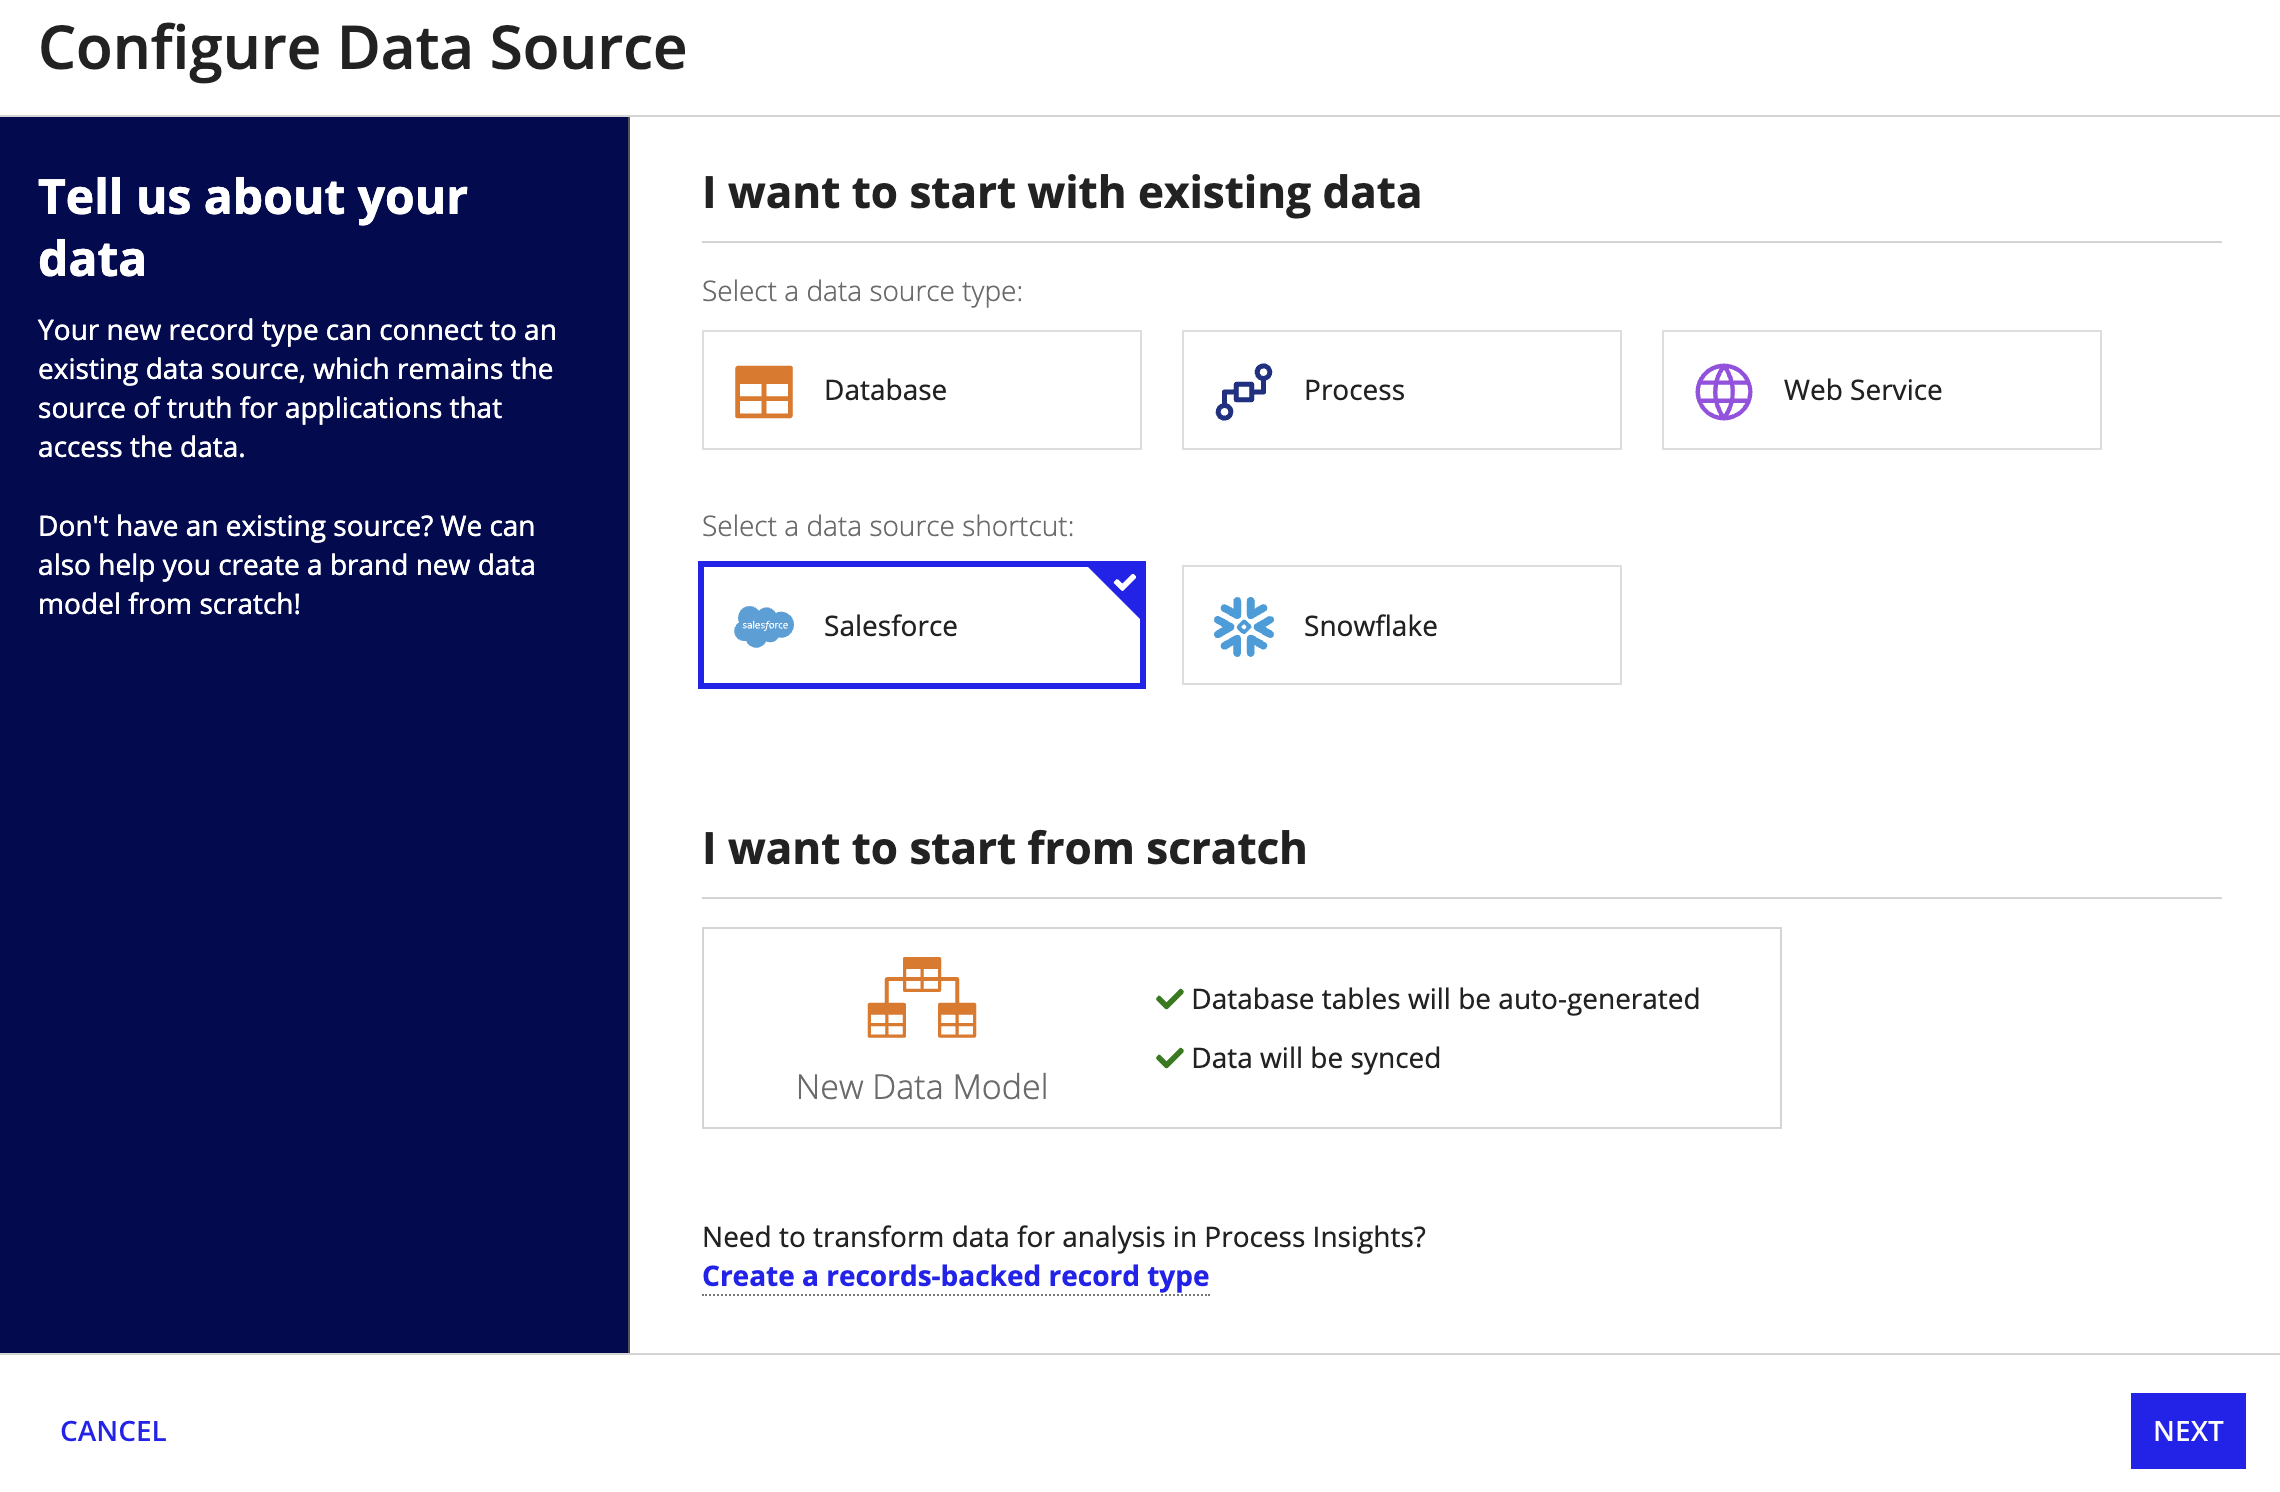Viewport: 2280px width, 1492px height.
Task: Click the Configure Data Source title
Action: coord(362,48)
